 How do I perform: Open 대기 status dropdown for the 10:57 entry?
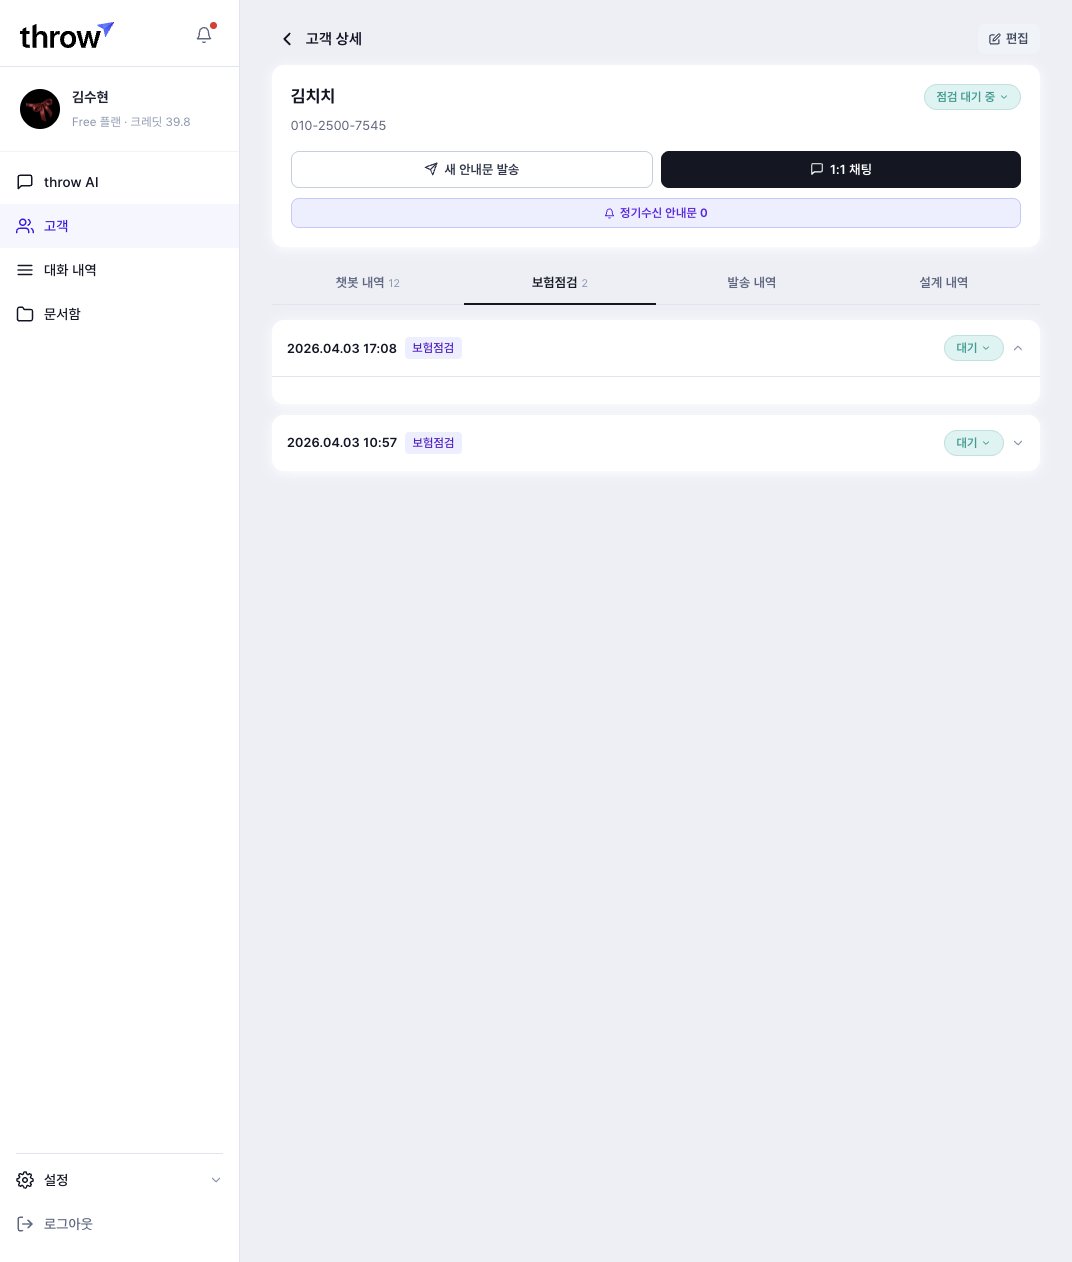(x=973, y=443)
